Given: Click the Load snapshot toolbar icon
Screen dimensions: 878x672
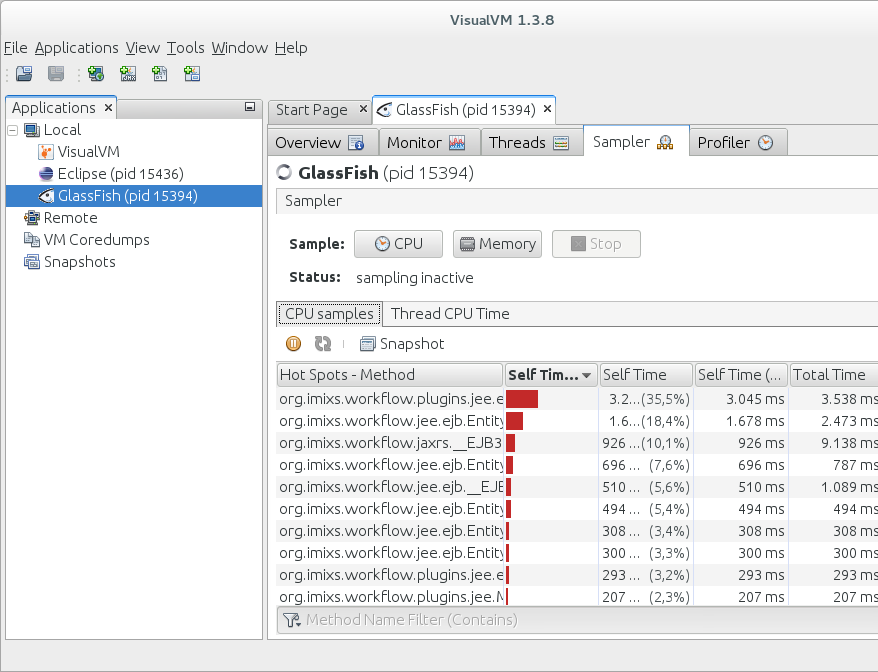Looking at the screenshot, I should 24,74.
